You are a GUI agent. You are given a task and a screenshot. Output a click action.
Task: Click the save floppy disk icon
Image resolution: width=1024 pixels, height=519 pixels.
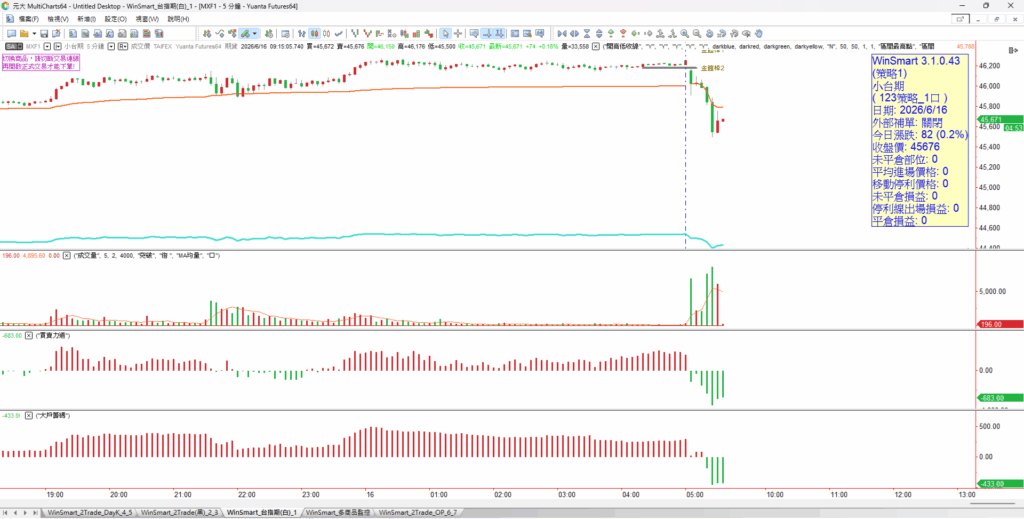click(x=44, y=33)
